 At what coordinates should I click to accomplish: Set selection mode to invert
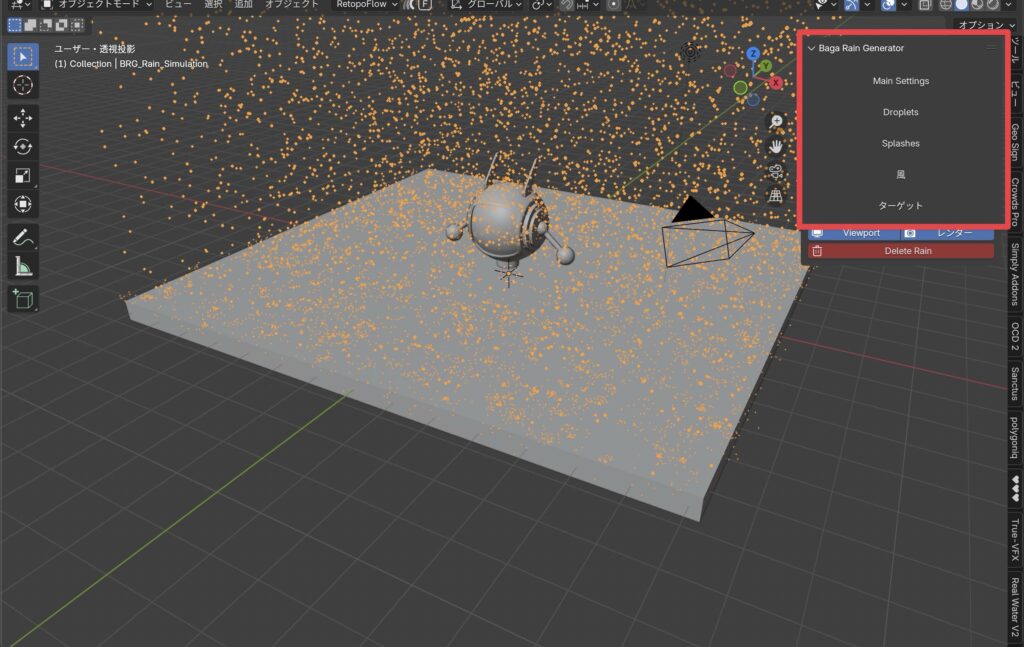(x=61, y=25)
